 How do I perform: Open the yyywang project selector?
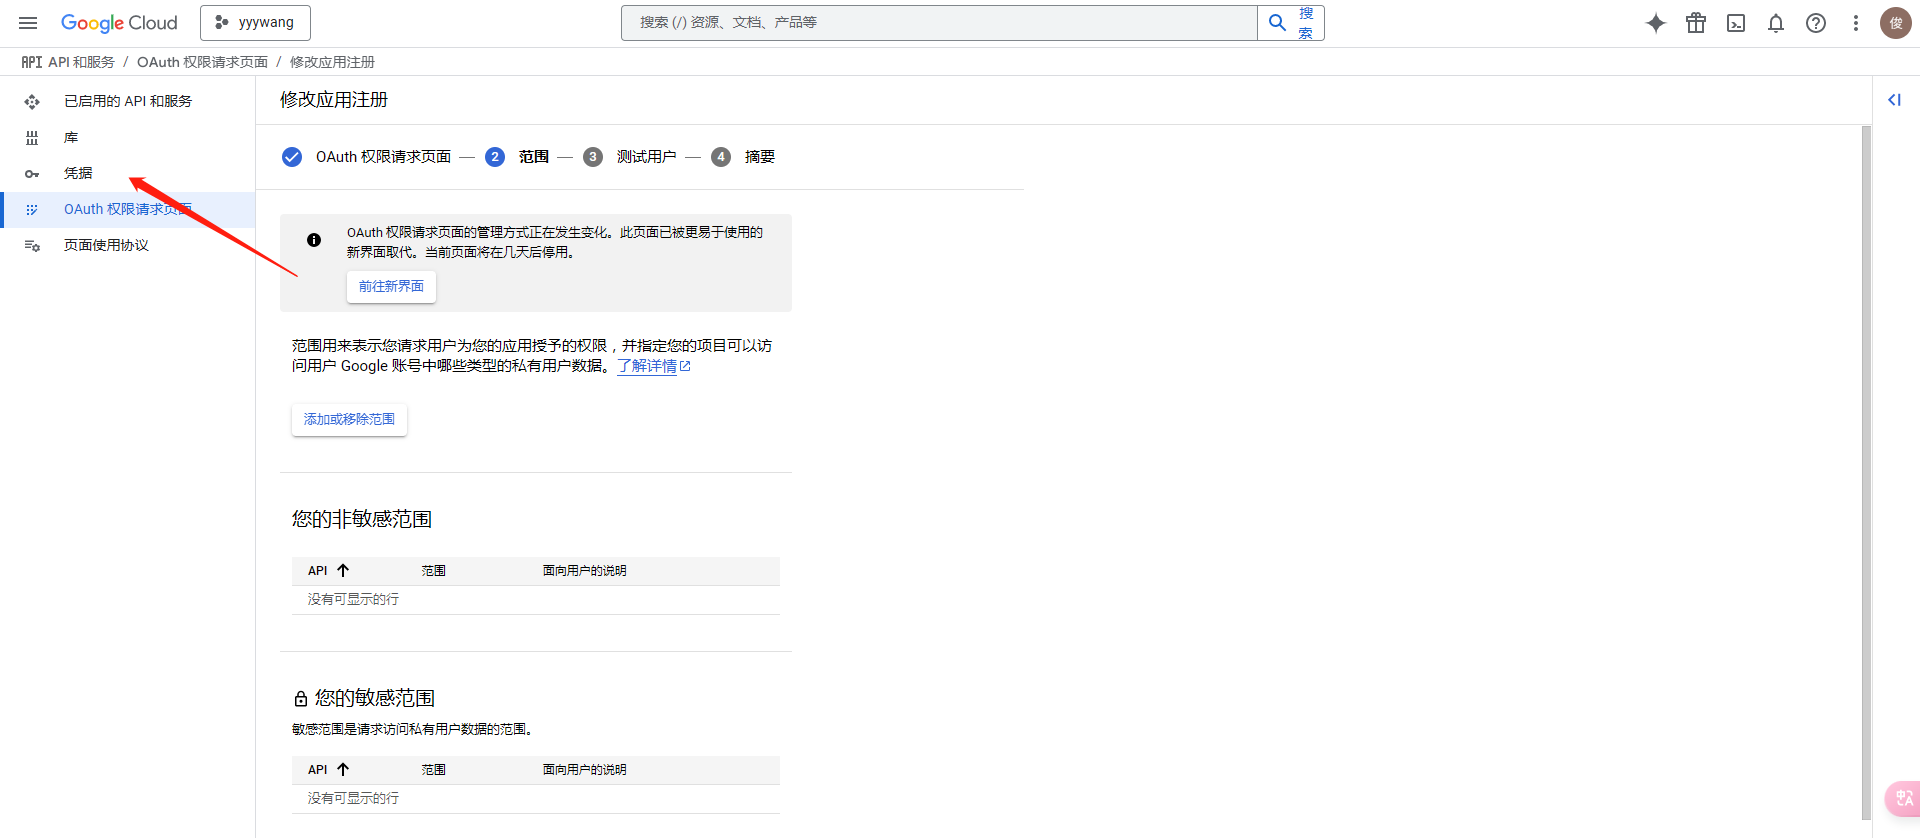point(255,23)
